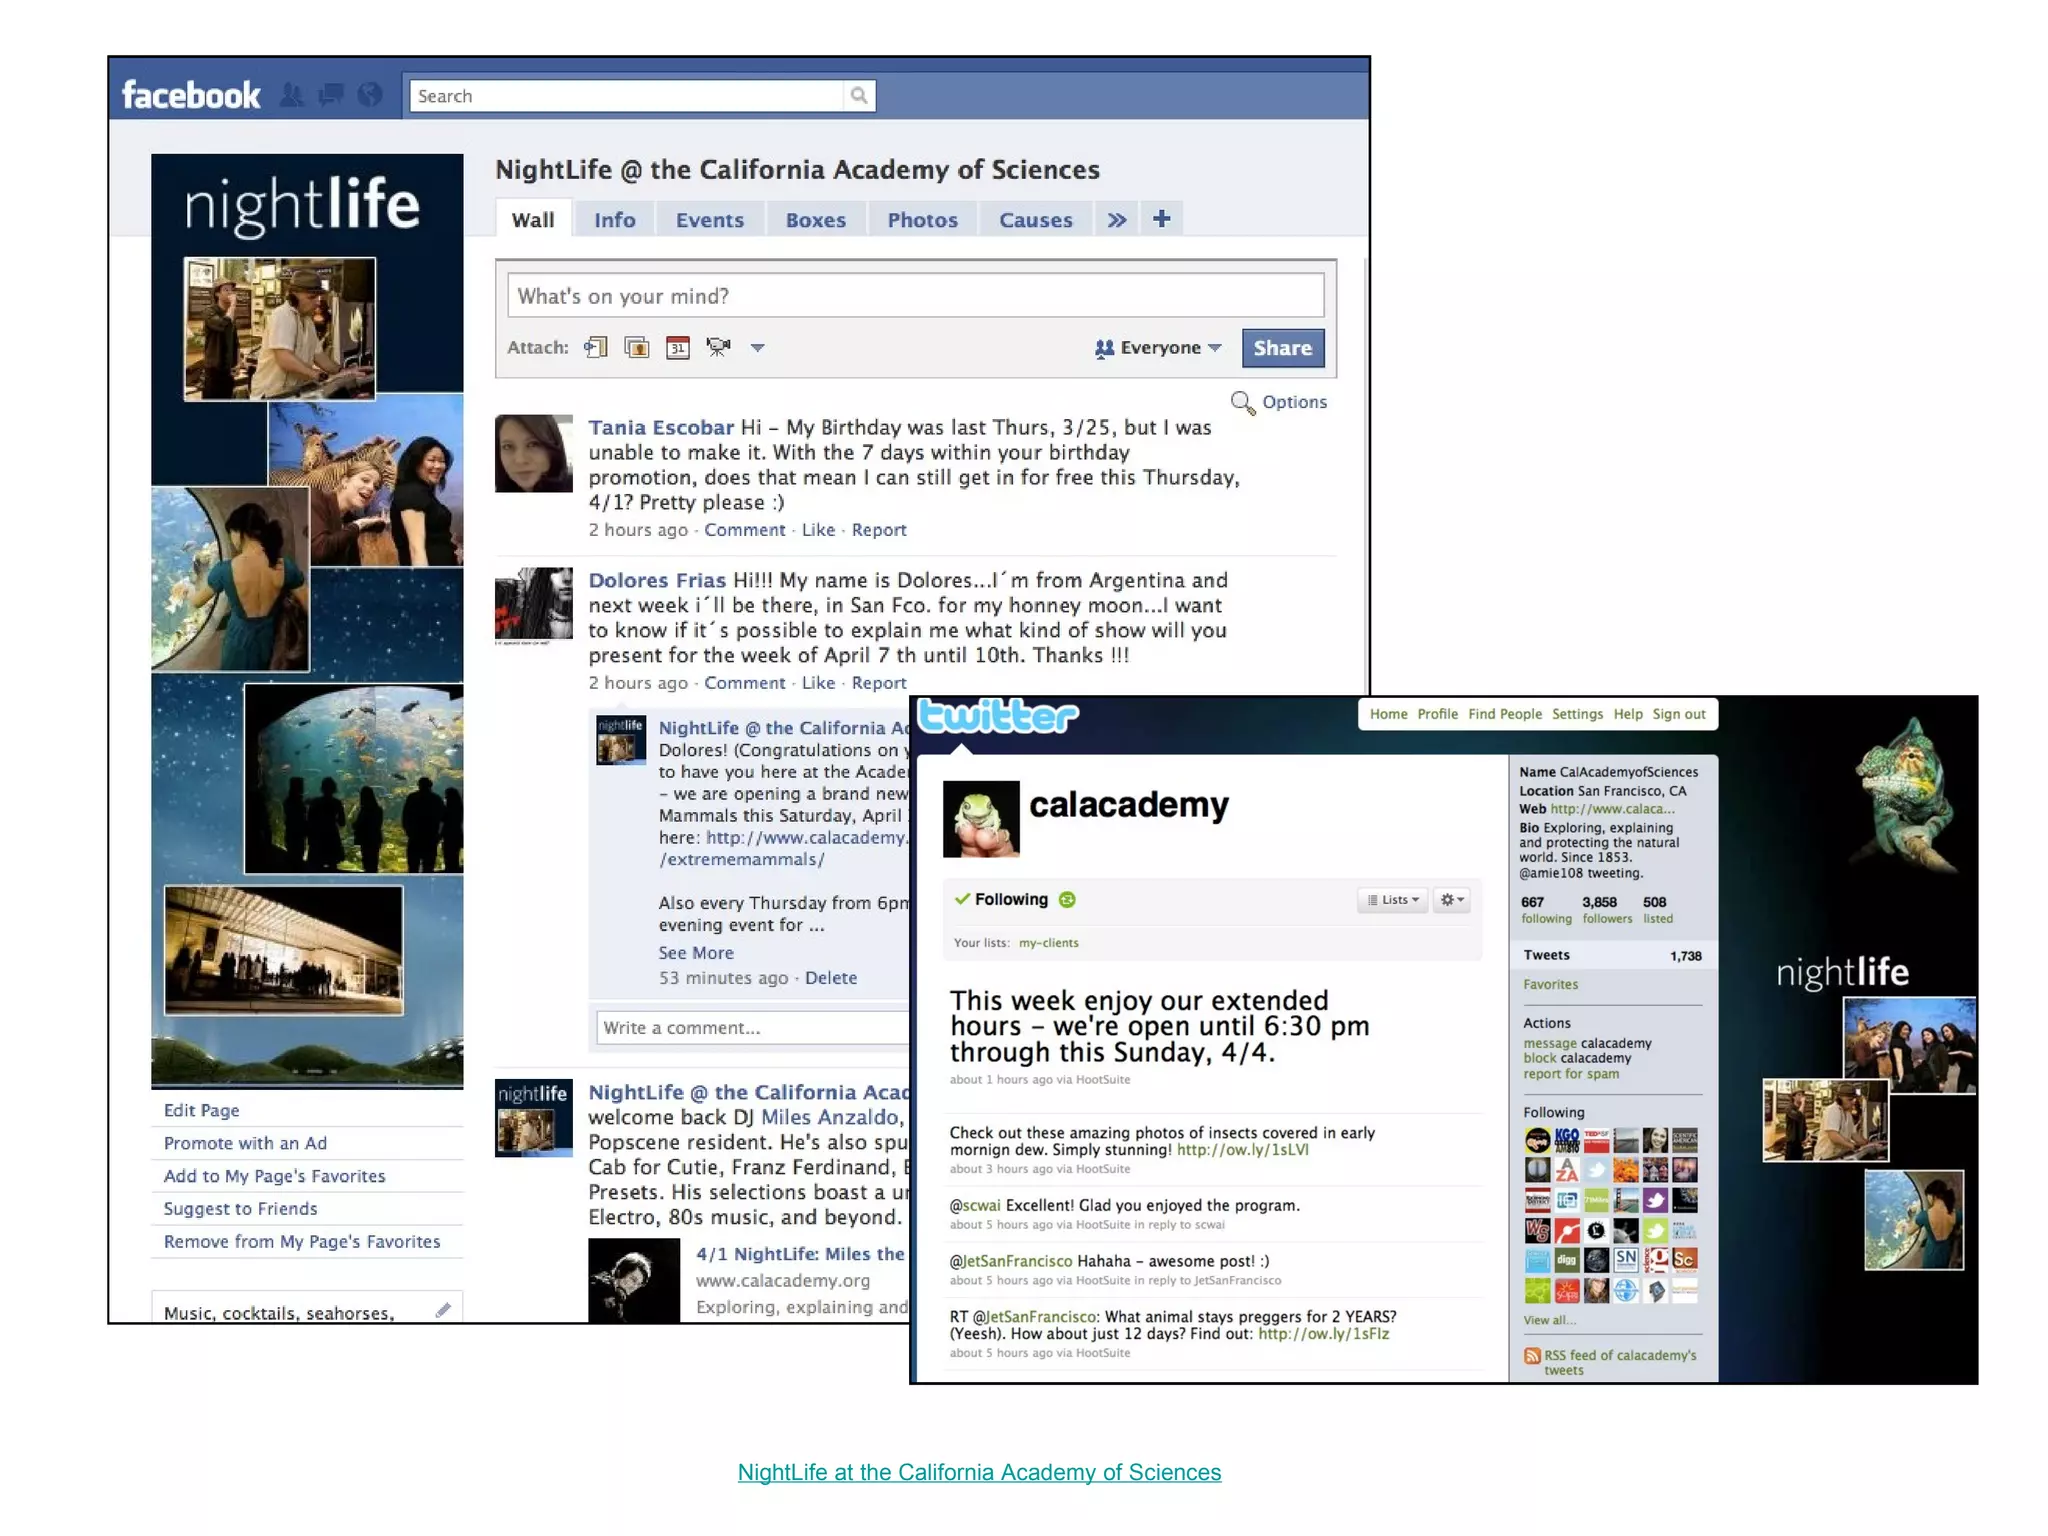
Task: Switch to the Photos tab
Action: tap(922, 220)
